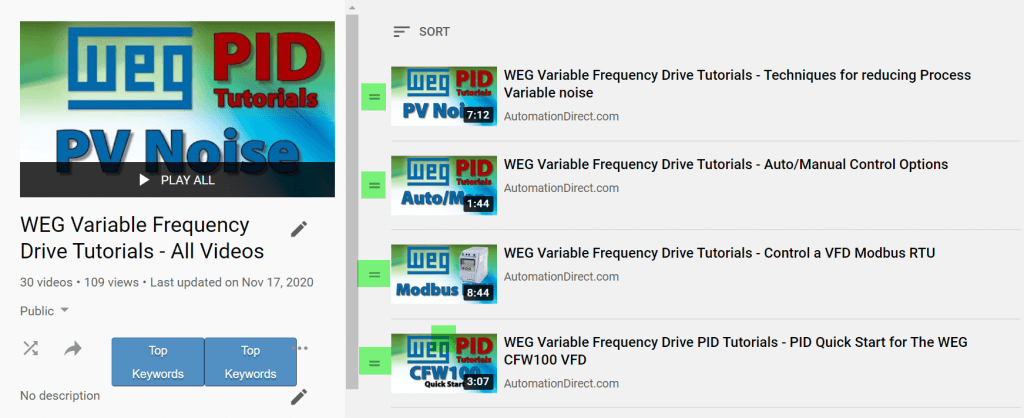Image resolution: width=1024 pixels, height=418 pixels.
Task: Click the left Top Keywords button
Action: 158,362
